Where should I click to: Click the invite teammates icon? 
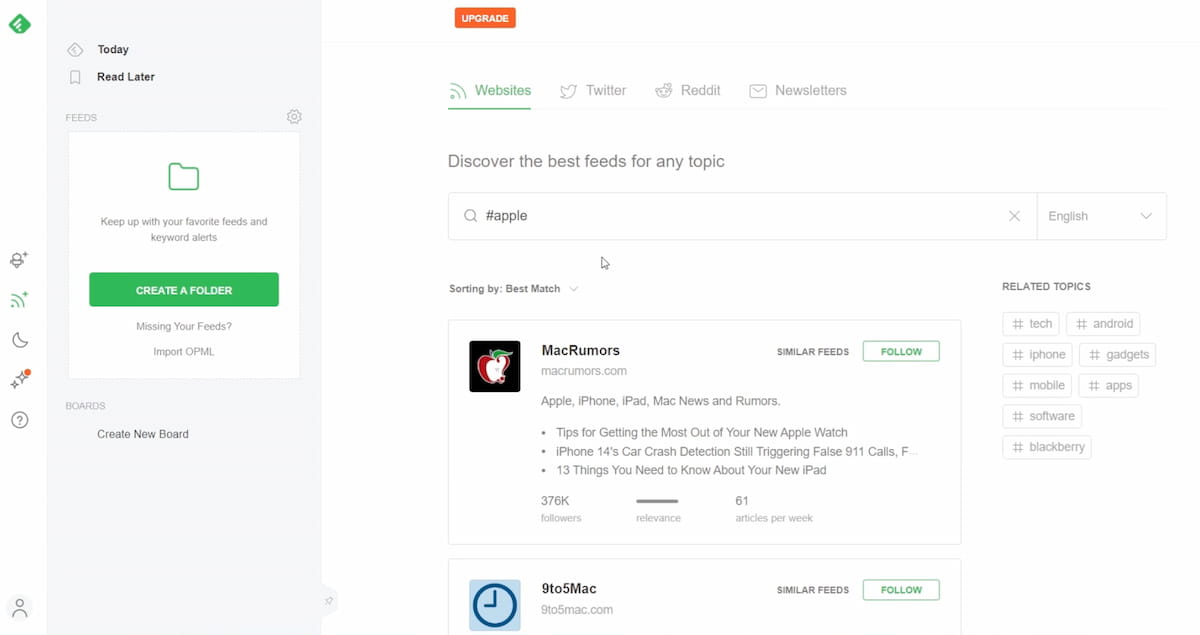[19, 259]
